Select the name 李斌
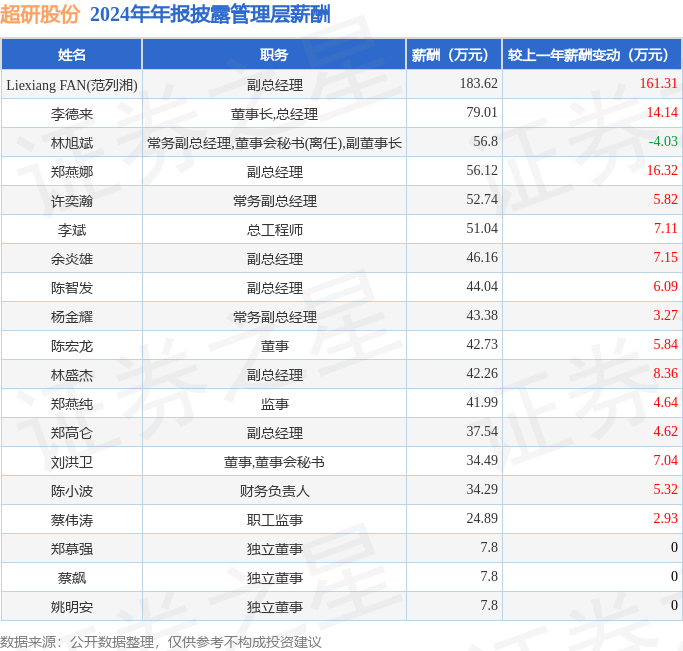This screenshot has width=683, height=651. point(72,230)
